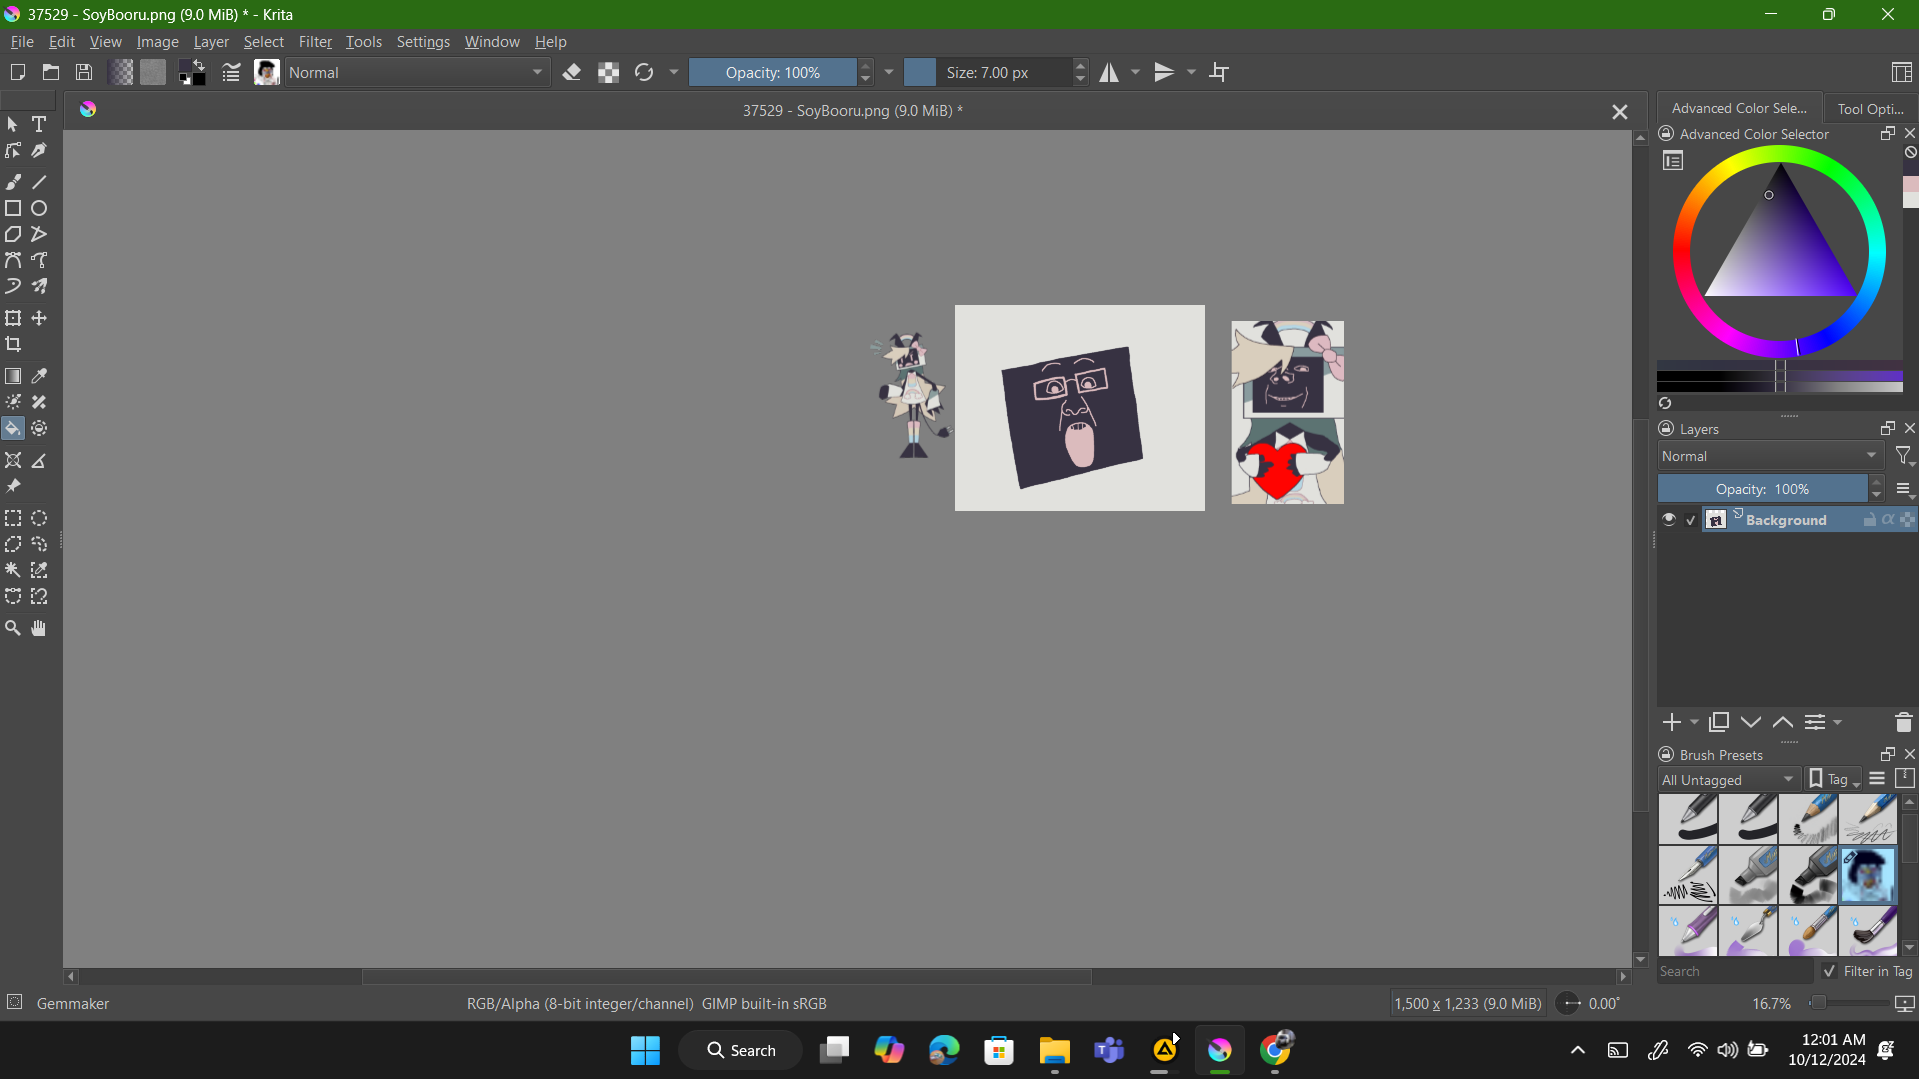Expand opacity slider options arrow

point(889,72)
